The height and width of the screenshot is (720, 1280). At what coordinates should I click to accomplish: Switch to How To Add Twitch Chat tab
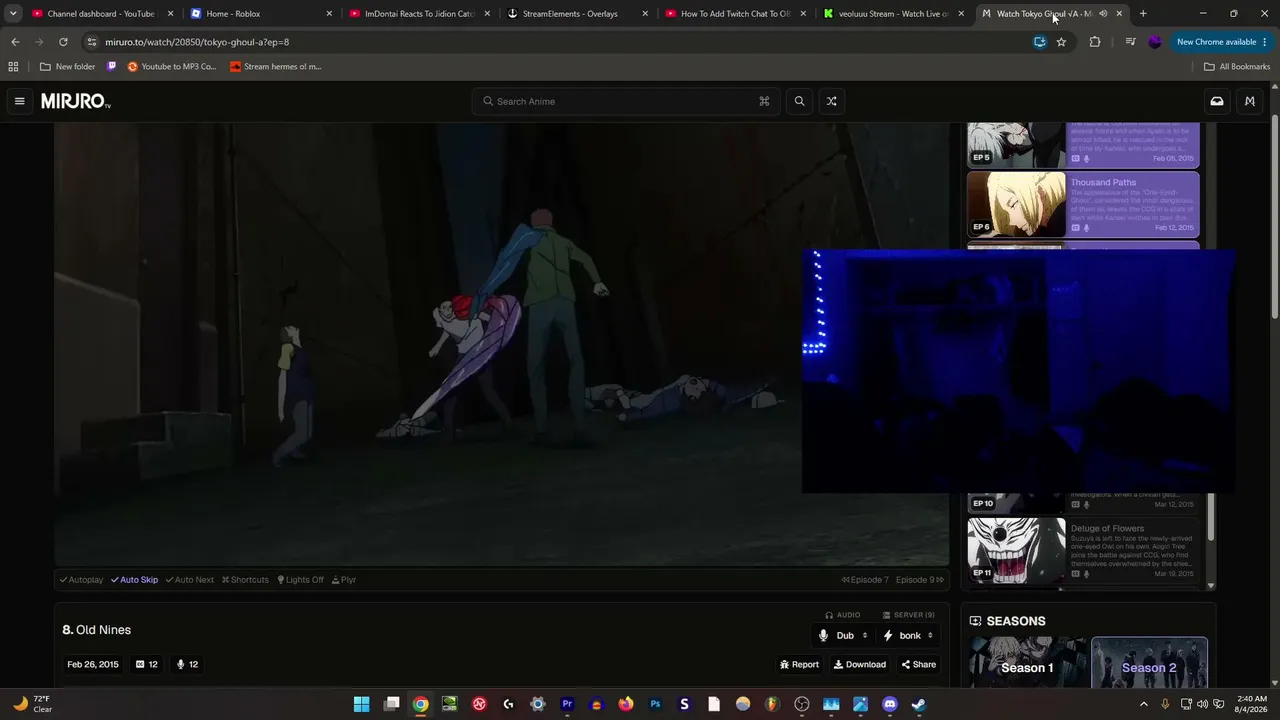coord(736,14)
